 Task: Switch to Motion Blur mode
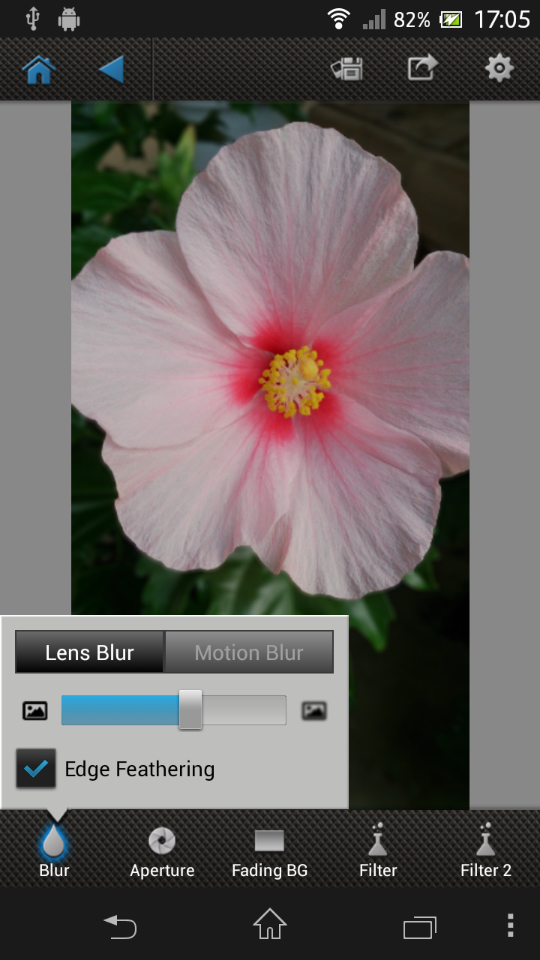(x=249, y=652)
